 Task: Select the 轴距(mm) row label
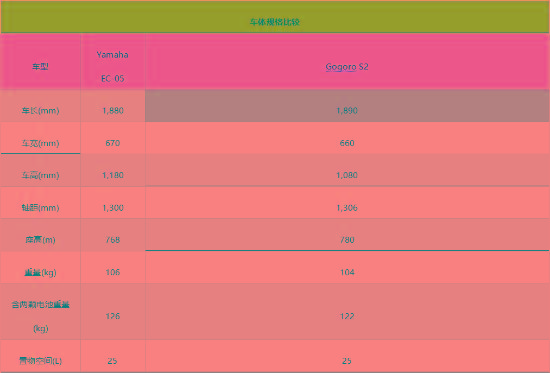click(x=40, y=207)
